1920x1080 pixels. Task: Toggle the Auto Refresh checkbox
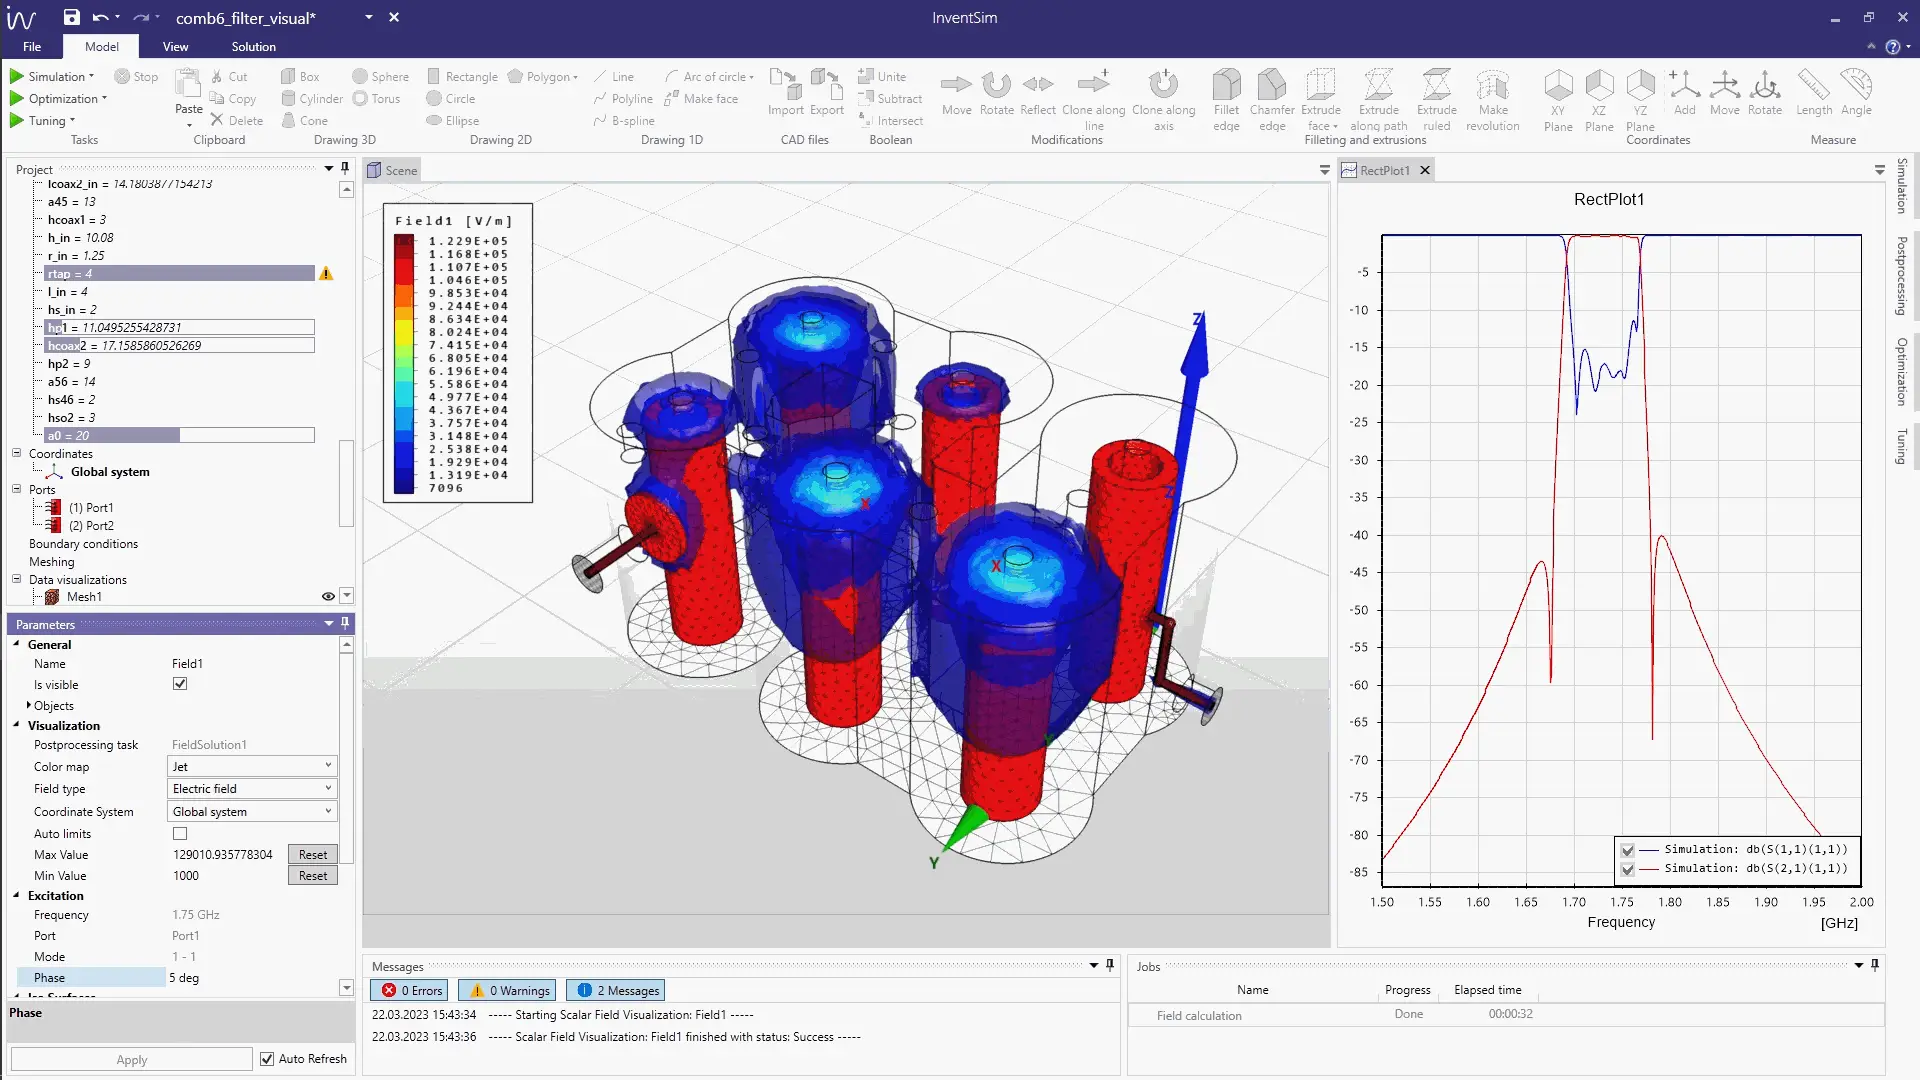point(267,1059)
